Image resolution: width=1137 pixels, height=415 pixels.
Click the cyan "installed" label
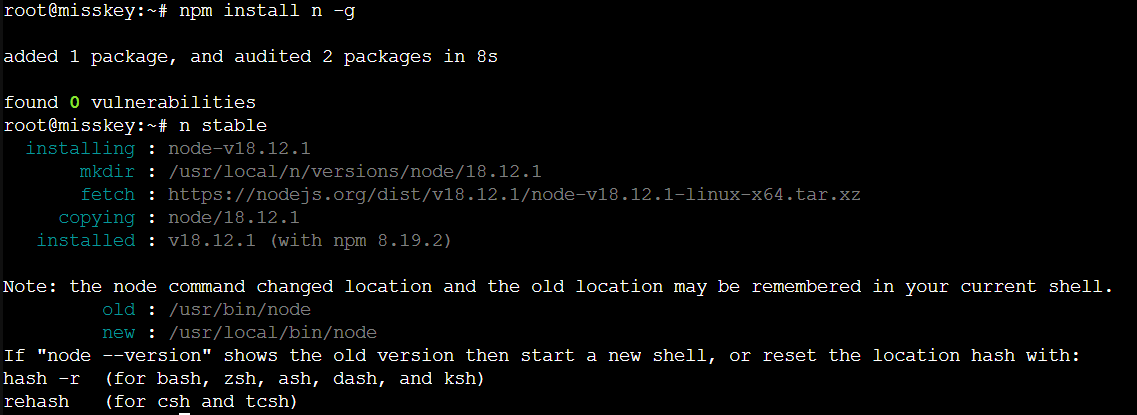(x=85, y=240)
